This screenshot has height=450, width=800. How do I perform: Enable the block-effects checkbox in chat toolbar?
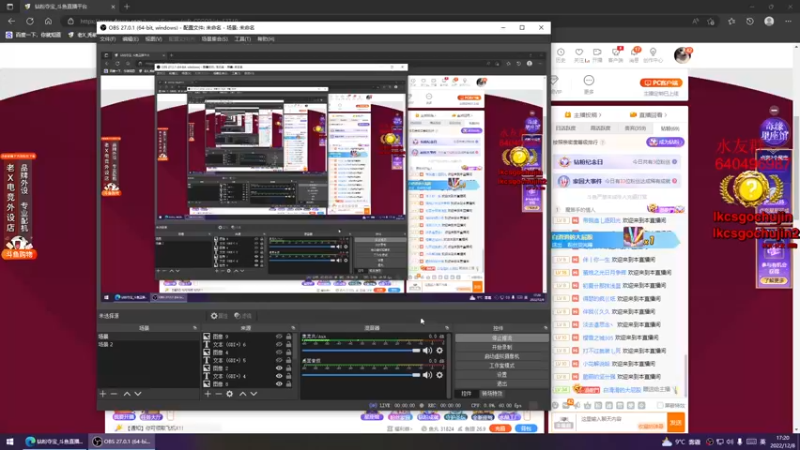[660, 406]
